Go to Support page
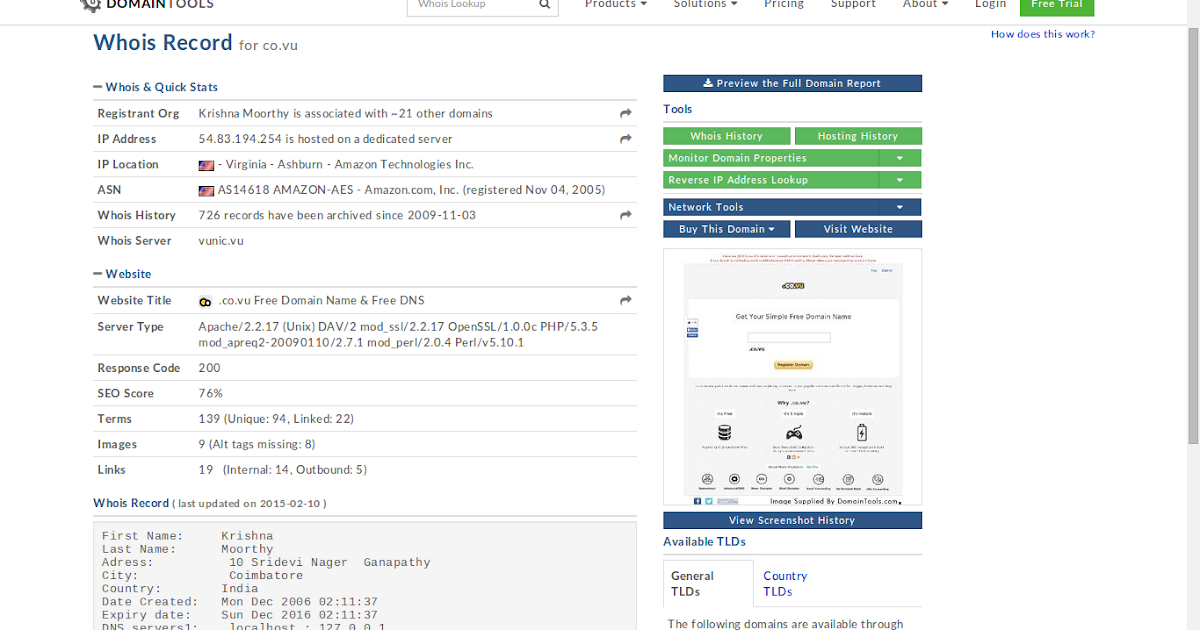1200x630 pixels. [x=854, y=5]
